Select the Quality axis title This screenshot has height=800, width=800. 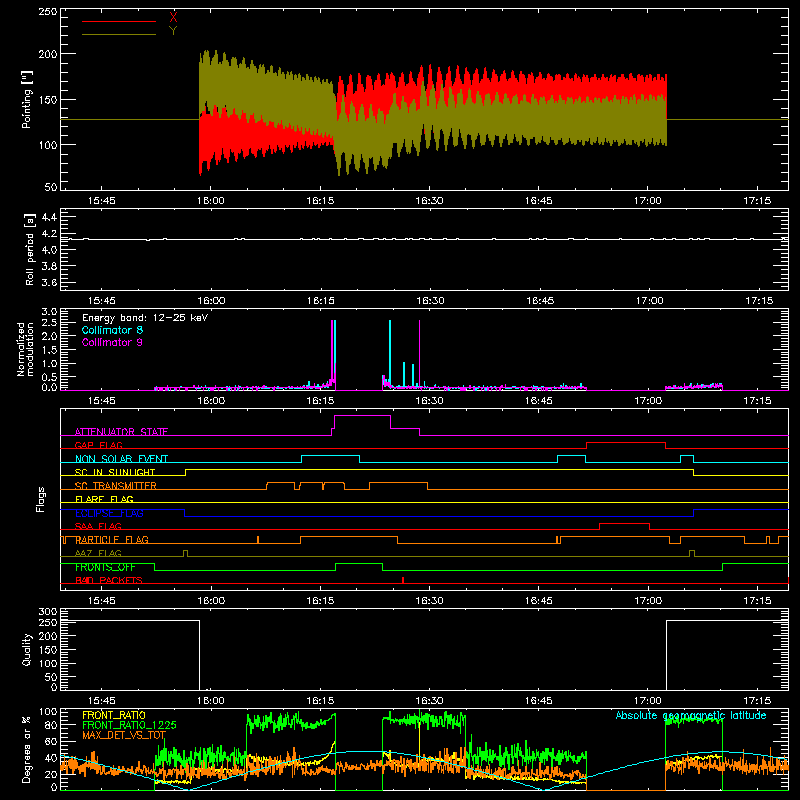pos(27,649)
